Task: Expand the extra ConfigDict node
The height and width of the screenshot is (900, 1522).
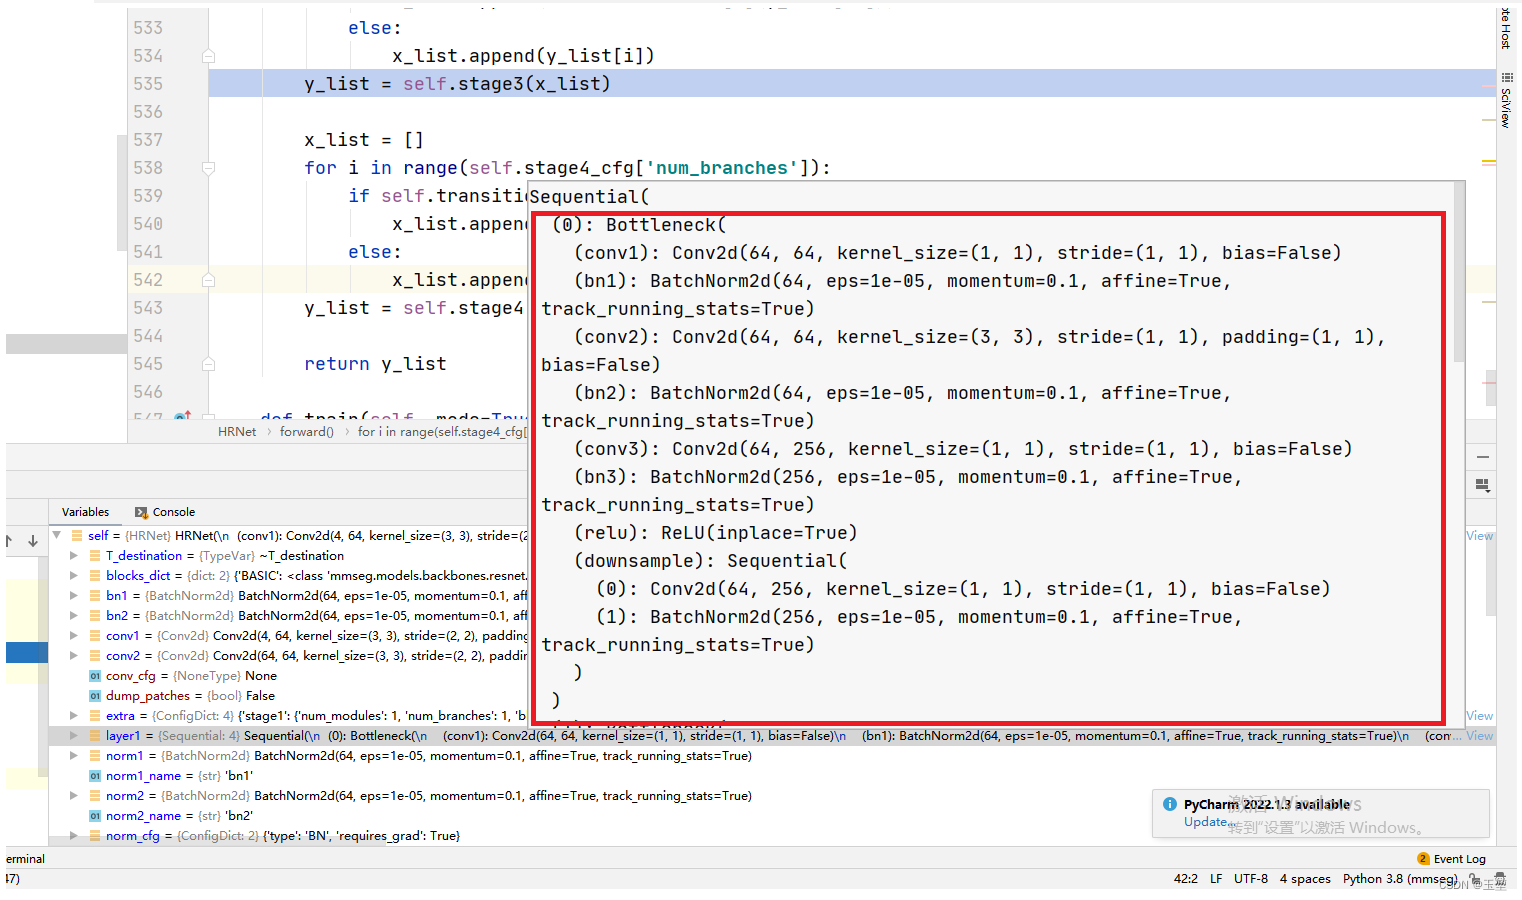Action: [x=74, y=716]
